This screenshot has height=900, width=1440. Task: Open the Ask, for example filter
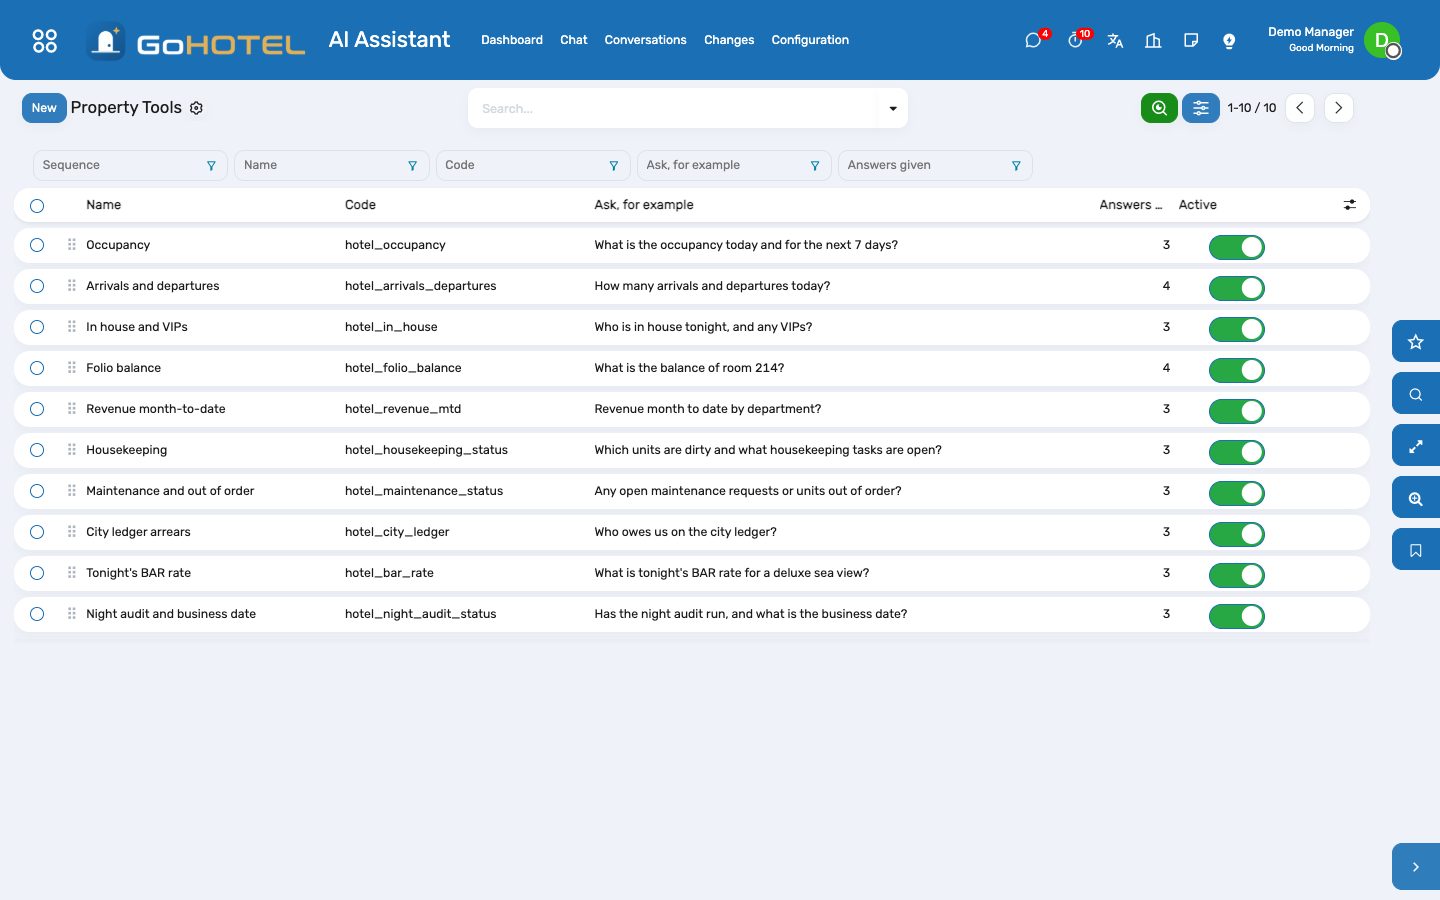[x=734, y=165]
